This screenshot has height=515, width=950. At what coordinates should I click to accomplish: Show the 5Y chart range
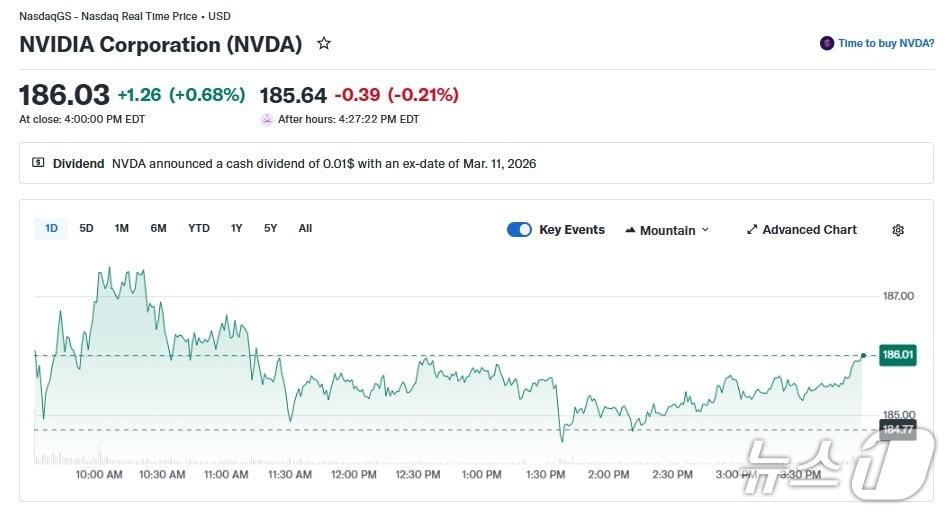pos(270,228)
